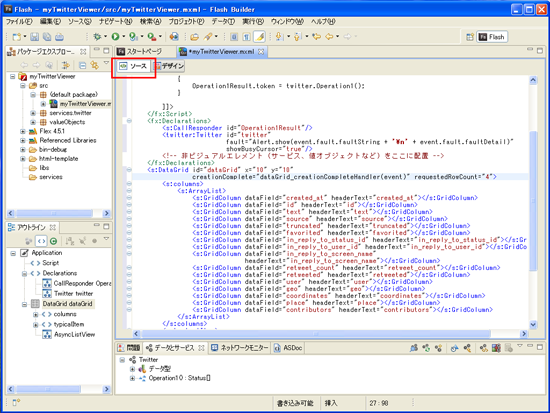Click editor vertical scrollbar down arrow
Image resolution: width=550 pixels, height=413 pixels.
[x=533, y=325]
